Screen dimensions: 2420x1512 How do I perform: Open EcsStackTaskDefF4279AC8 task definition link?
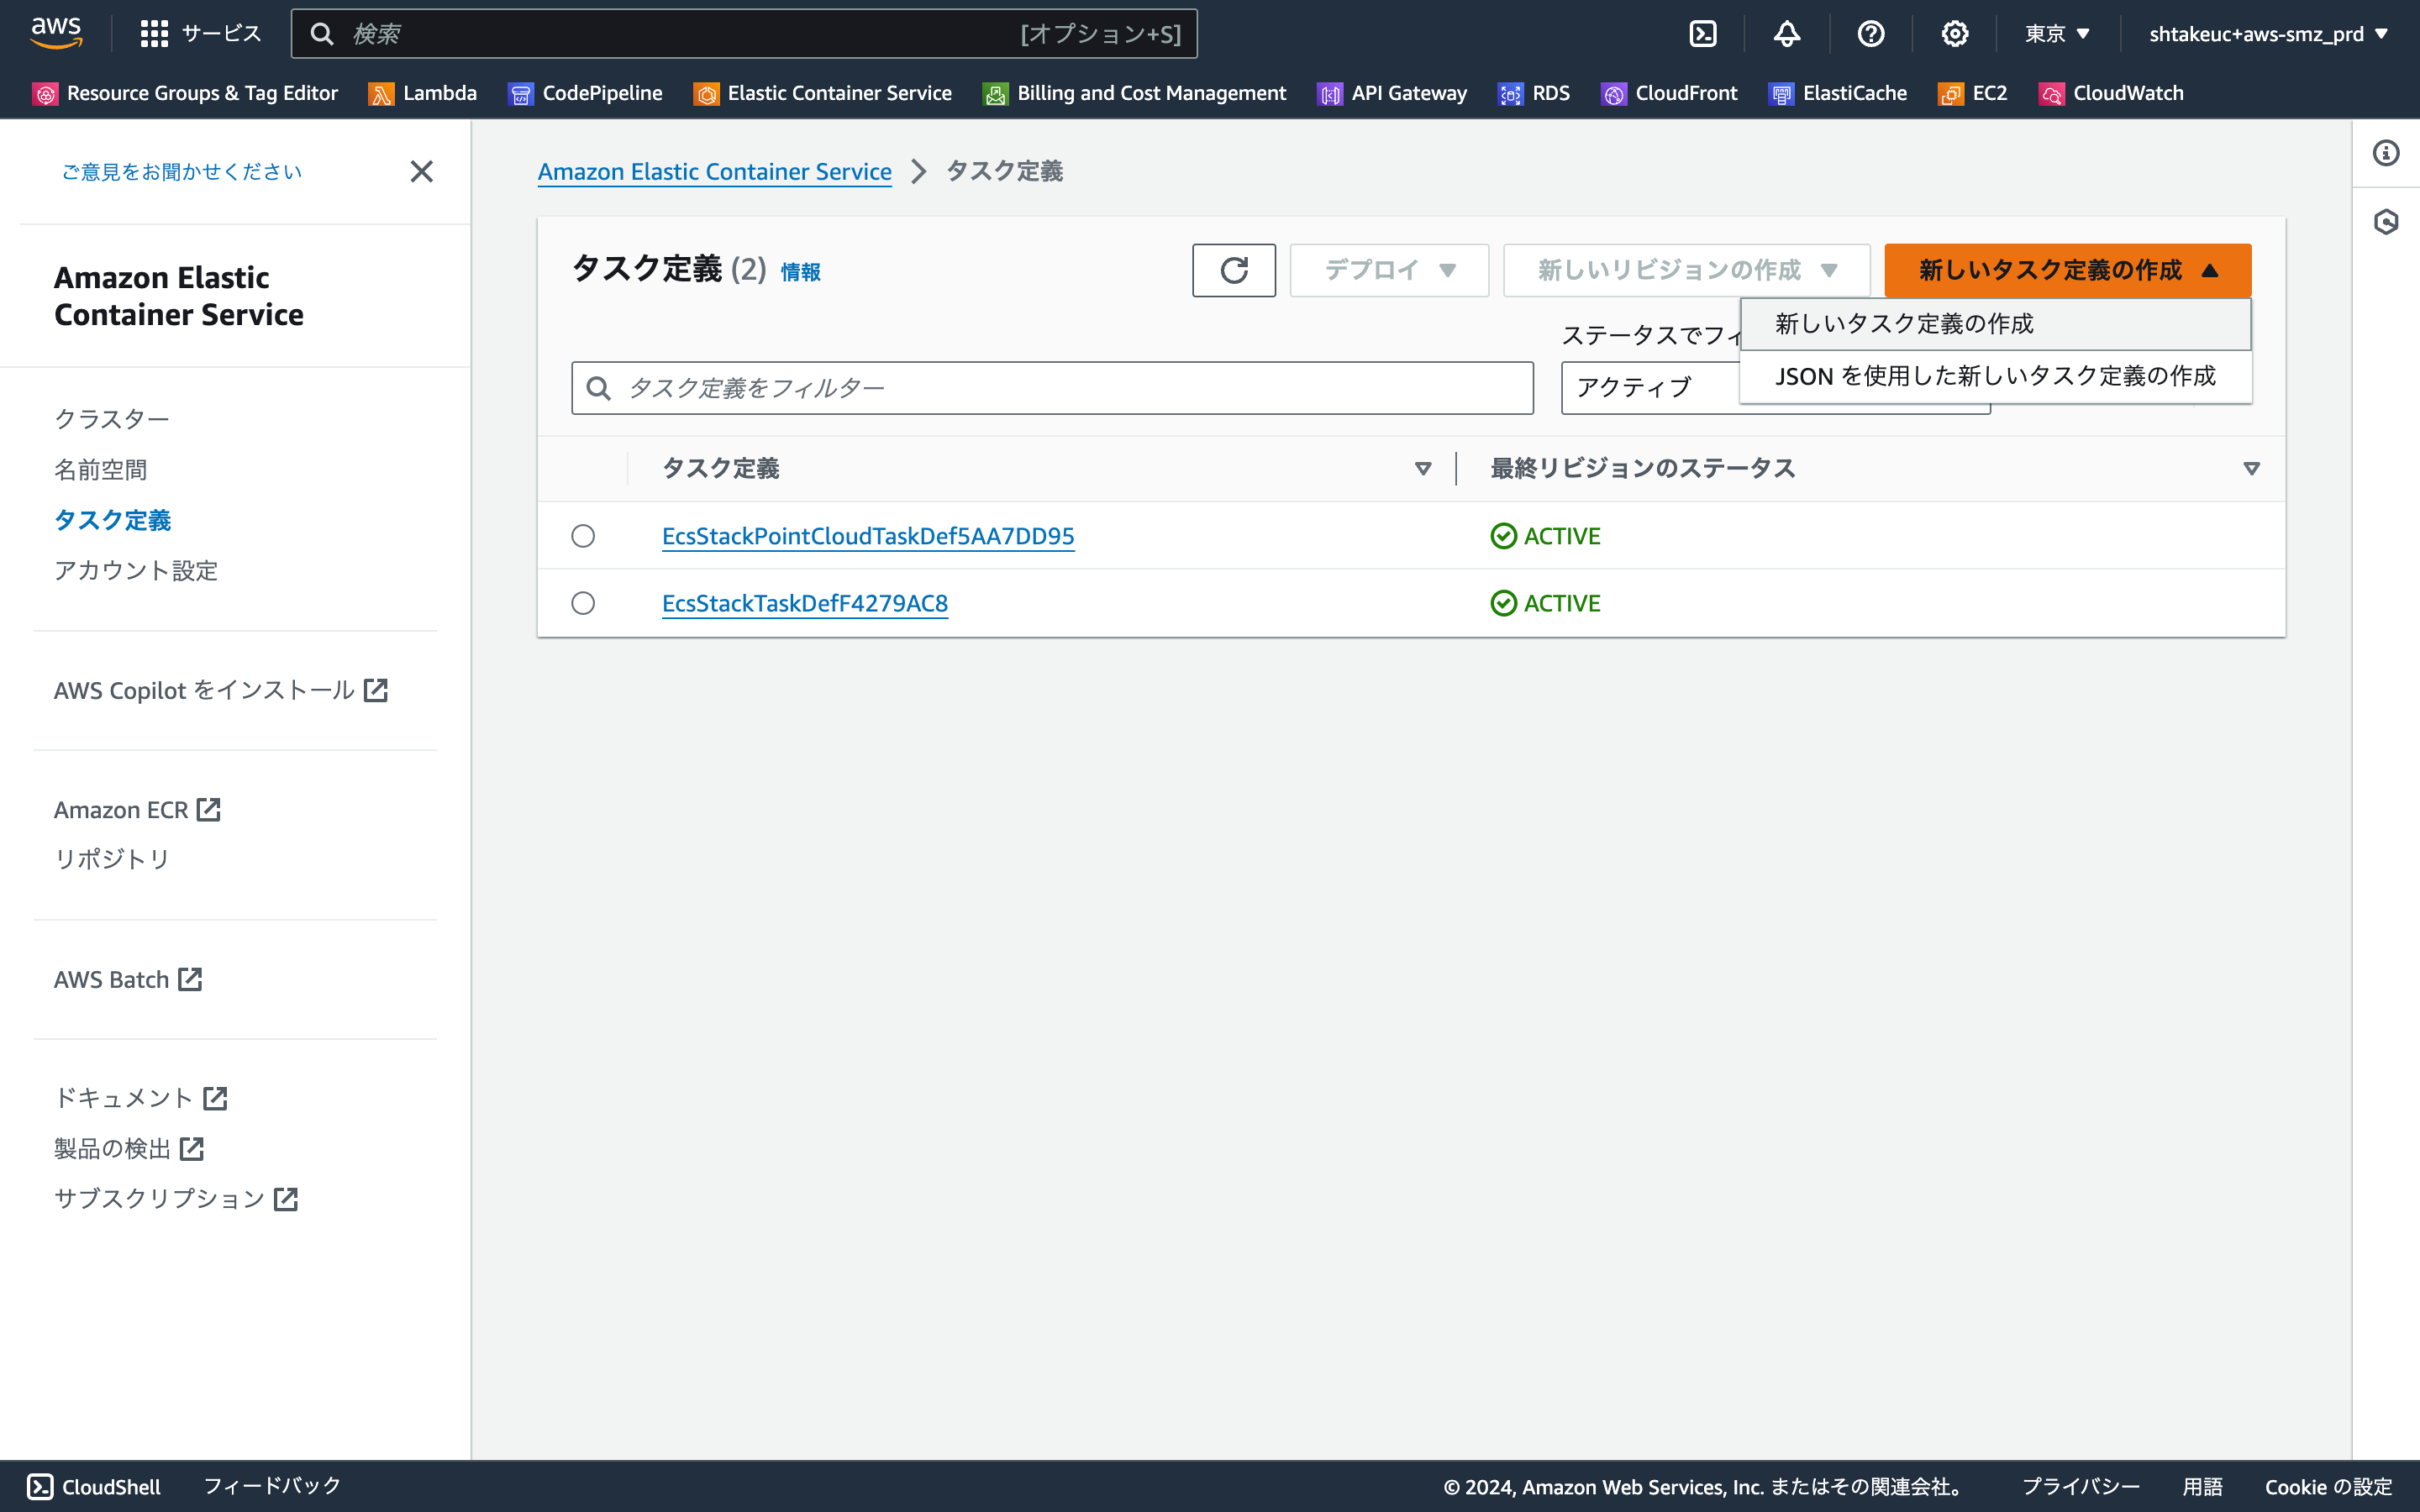coord(805,603)
